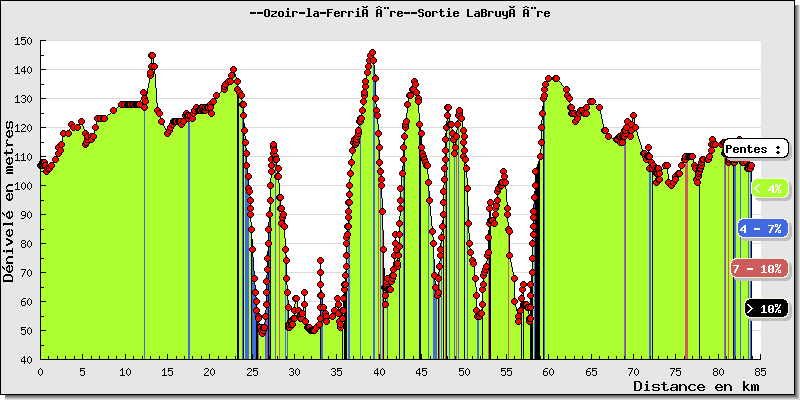
Task: Click the 100 tick on the elevation axis
Action: tap(23, 186)
